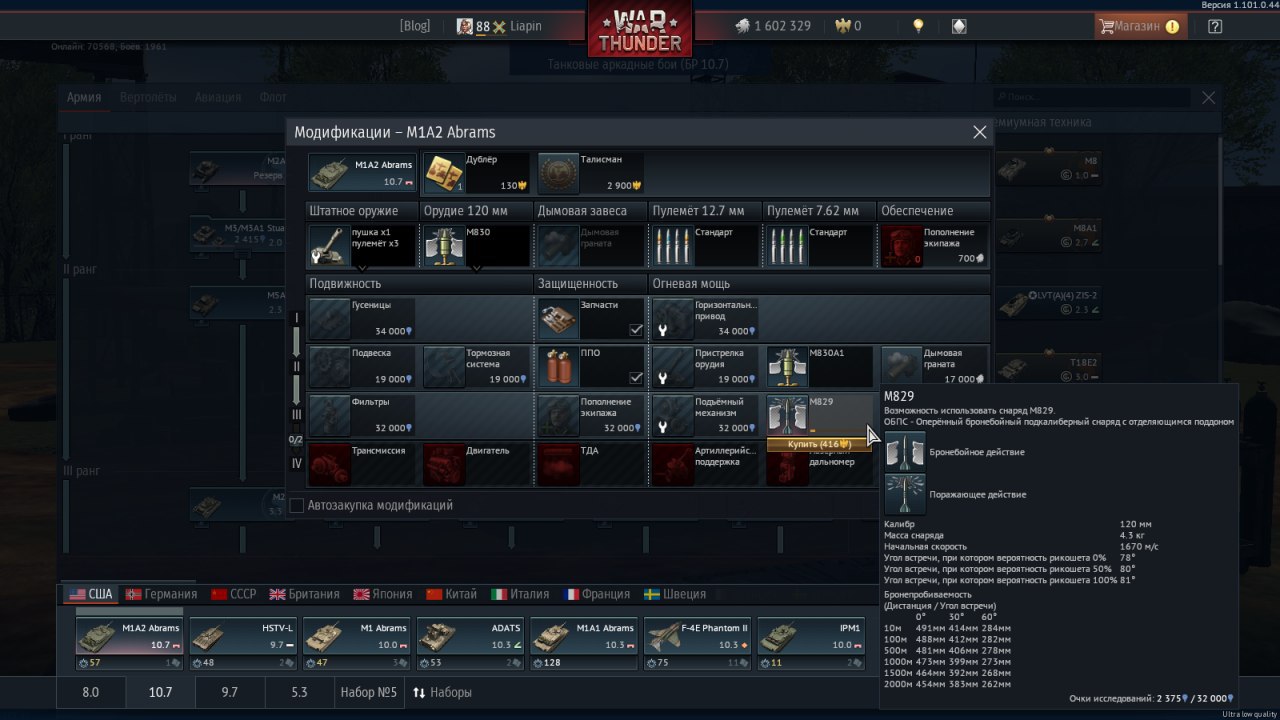The height and width of the screenshot is (720, 1280).
Task: Select the Тормозная система modification
Action: [475, 367]
